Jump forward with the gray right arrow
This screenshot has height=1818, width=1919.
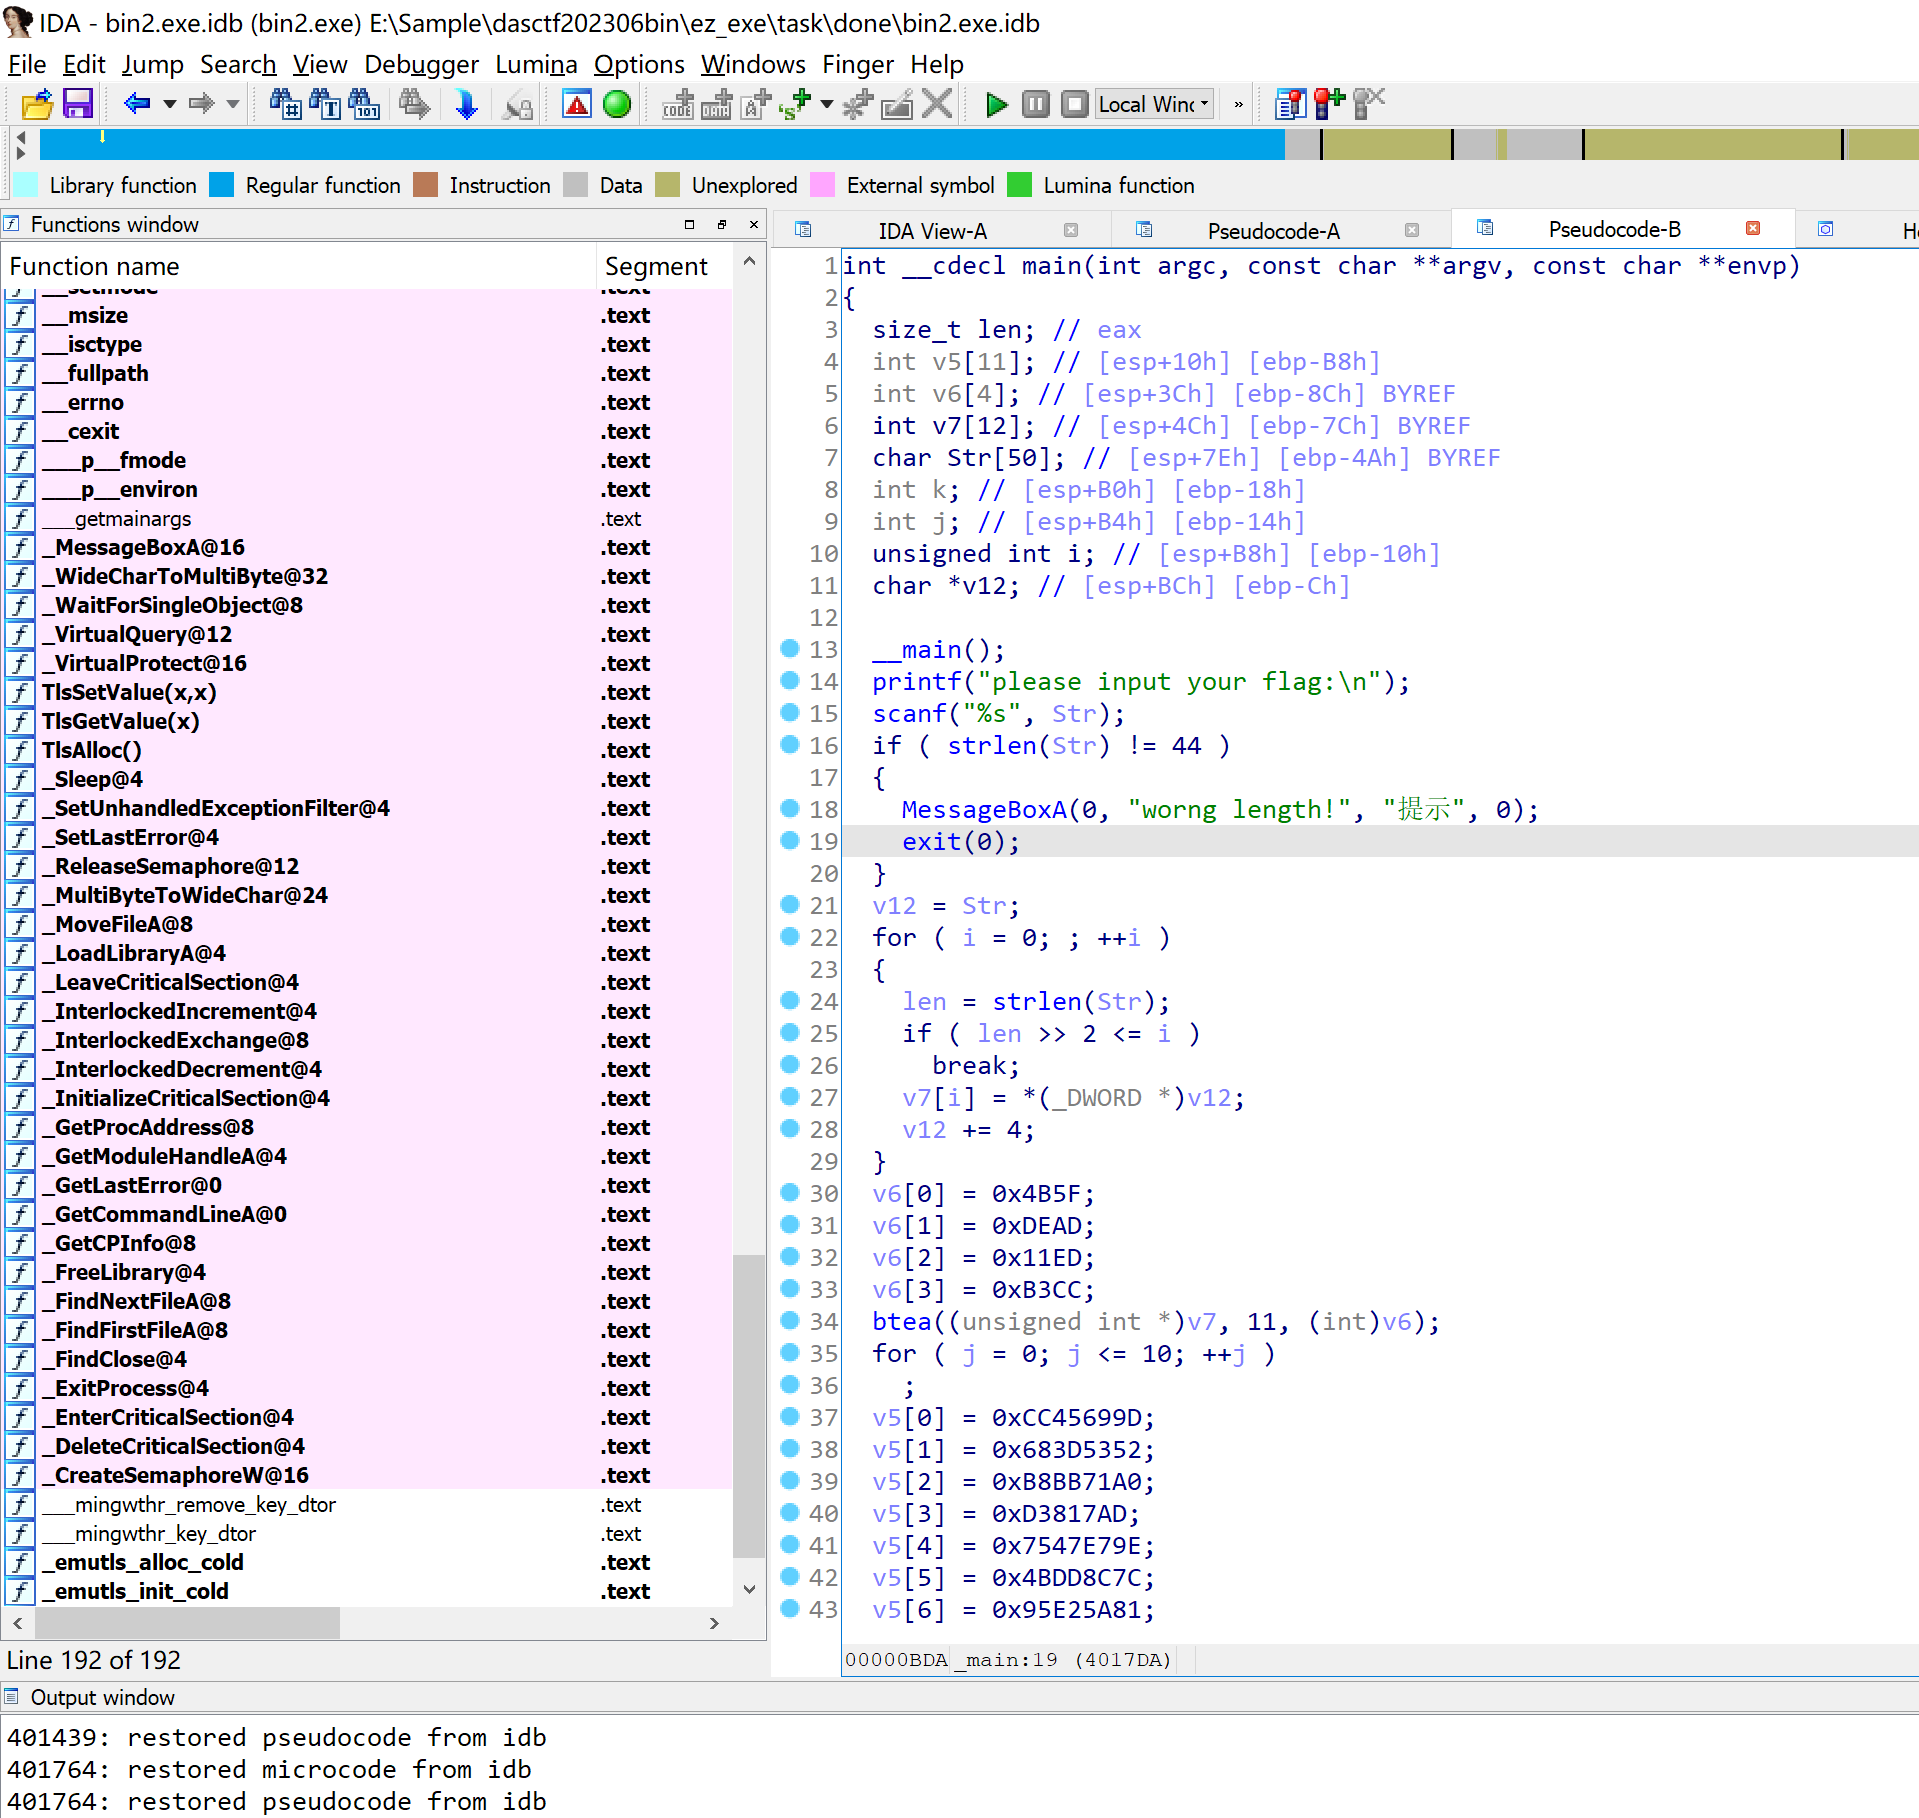(x=201, y=103)
